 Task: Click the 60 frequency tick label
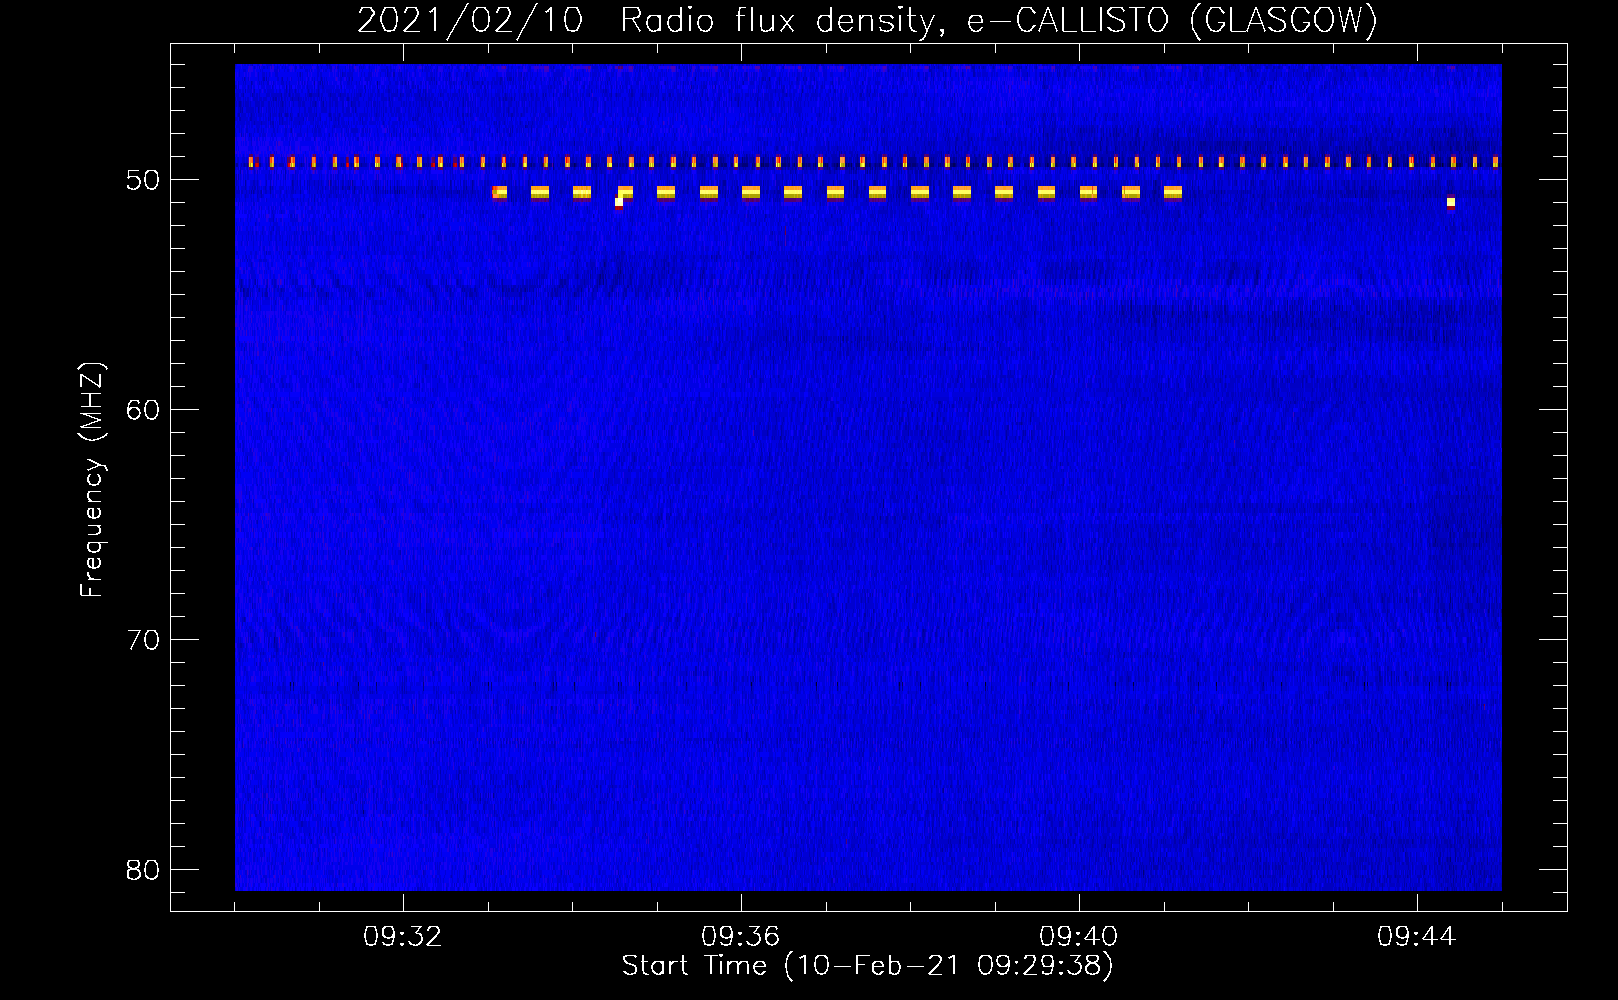pyautogui.click(x=143, y=410)
